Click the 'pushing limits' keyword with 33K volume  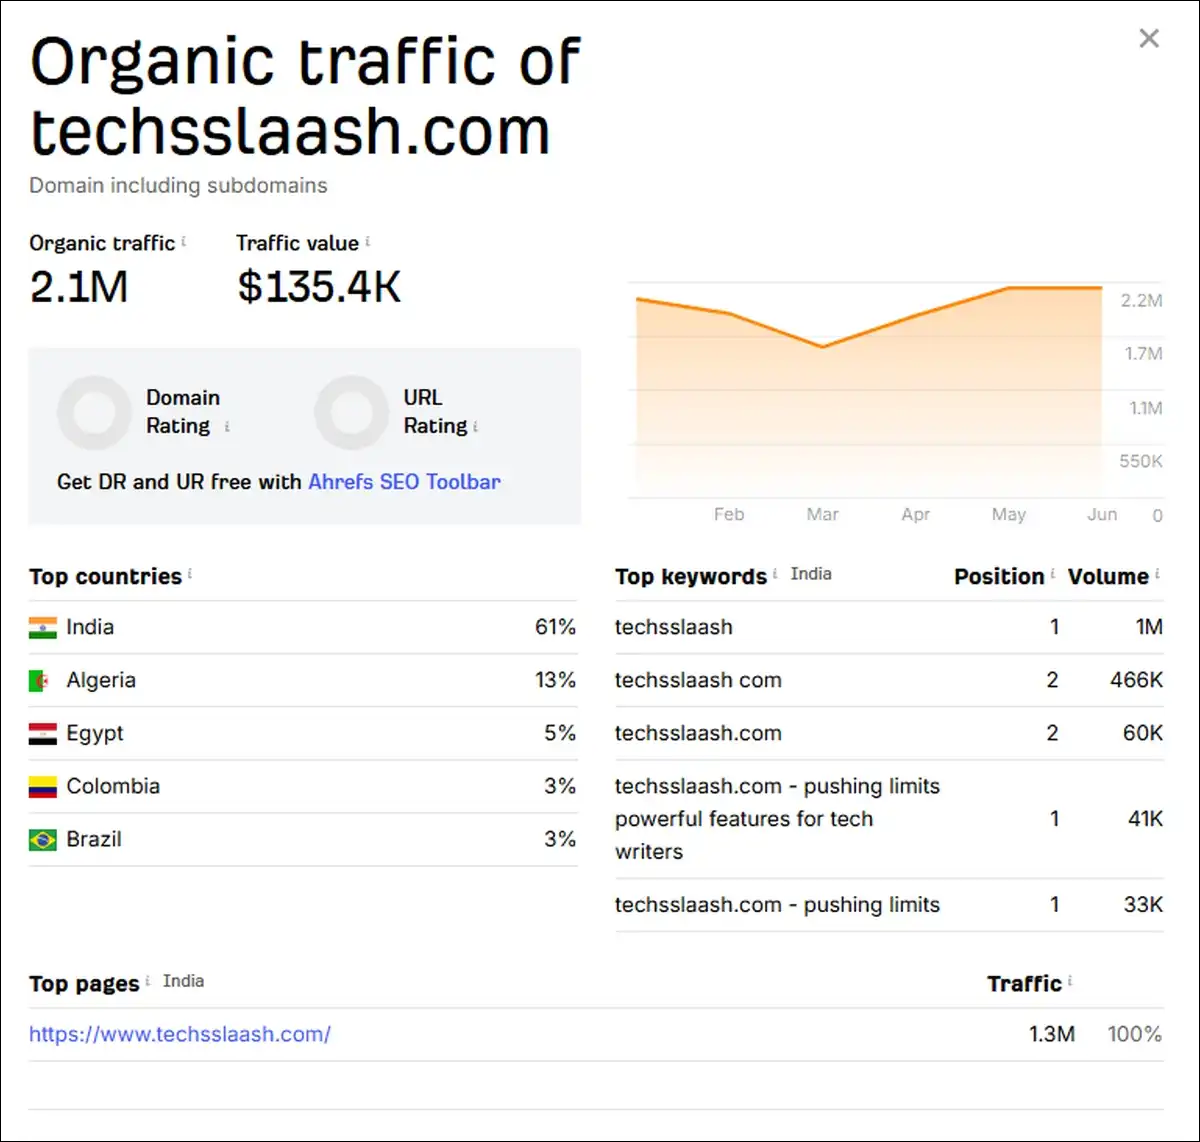[x=777, y=905]
